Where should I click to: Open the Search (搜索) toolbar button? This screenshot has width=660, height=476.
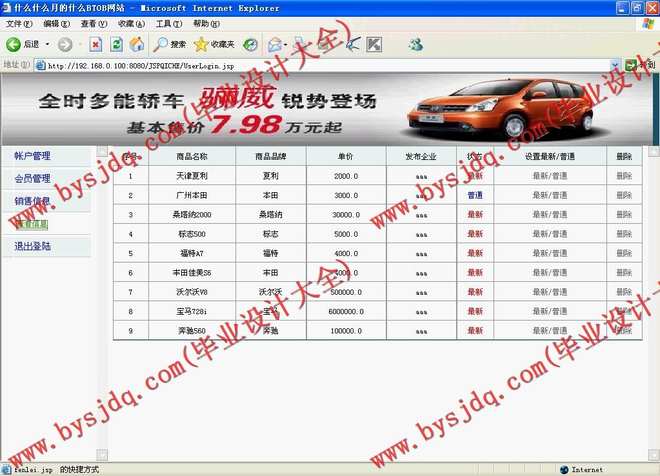point(170,44)
